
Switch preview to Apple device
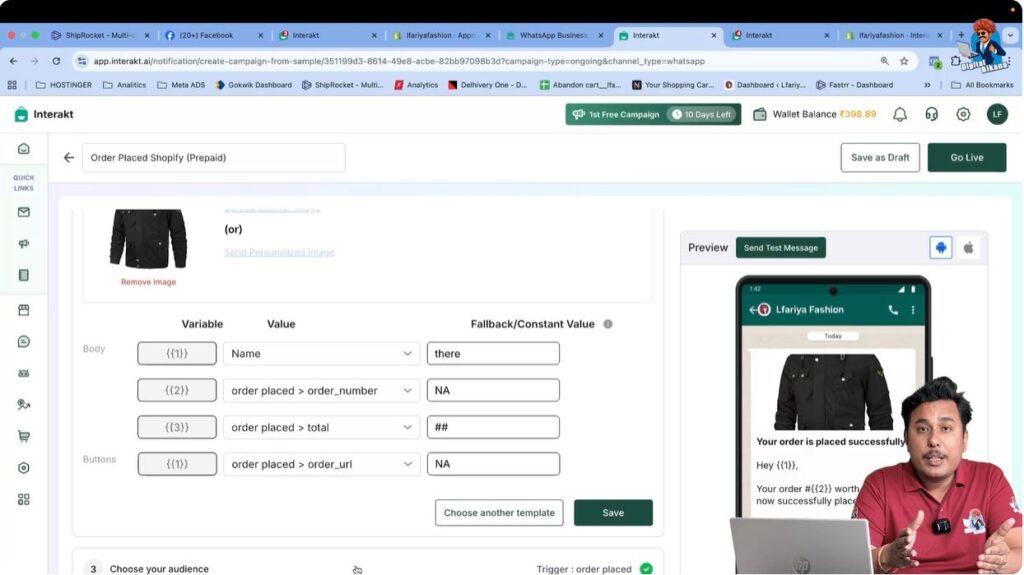click(x=968, y=248)
